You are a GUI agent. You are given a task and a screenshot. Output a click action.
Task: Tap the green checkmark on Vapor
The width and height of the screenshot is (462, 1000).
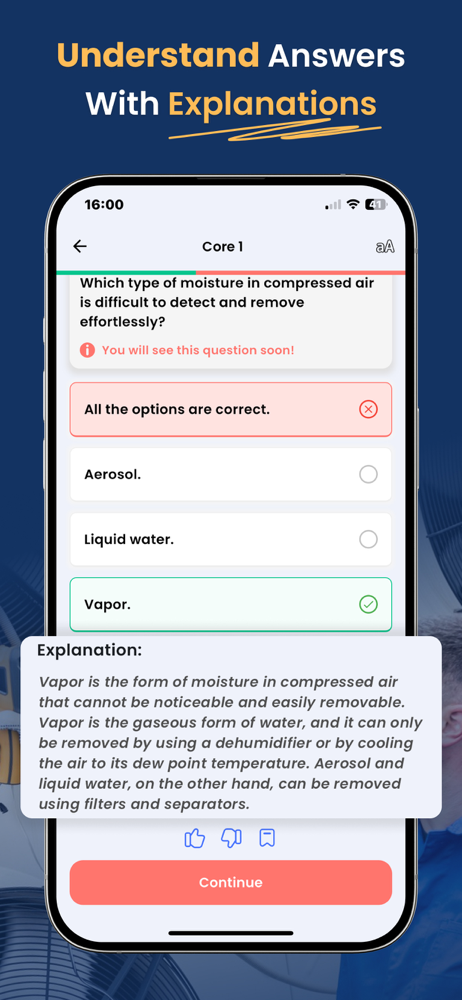pyautogui.click(x=368, y=605)
